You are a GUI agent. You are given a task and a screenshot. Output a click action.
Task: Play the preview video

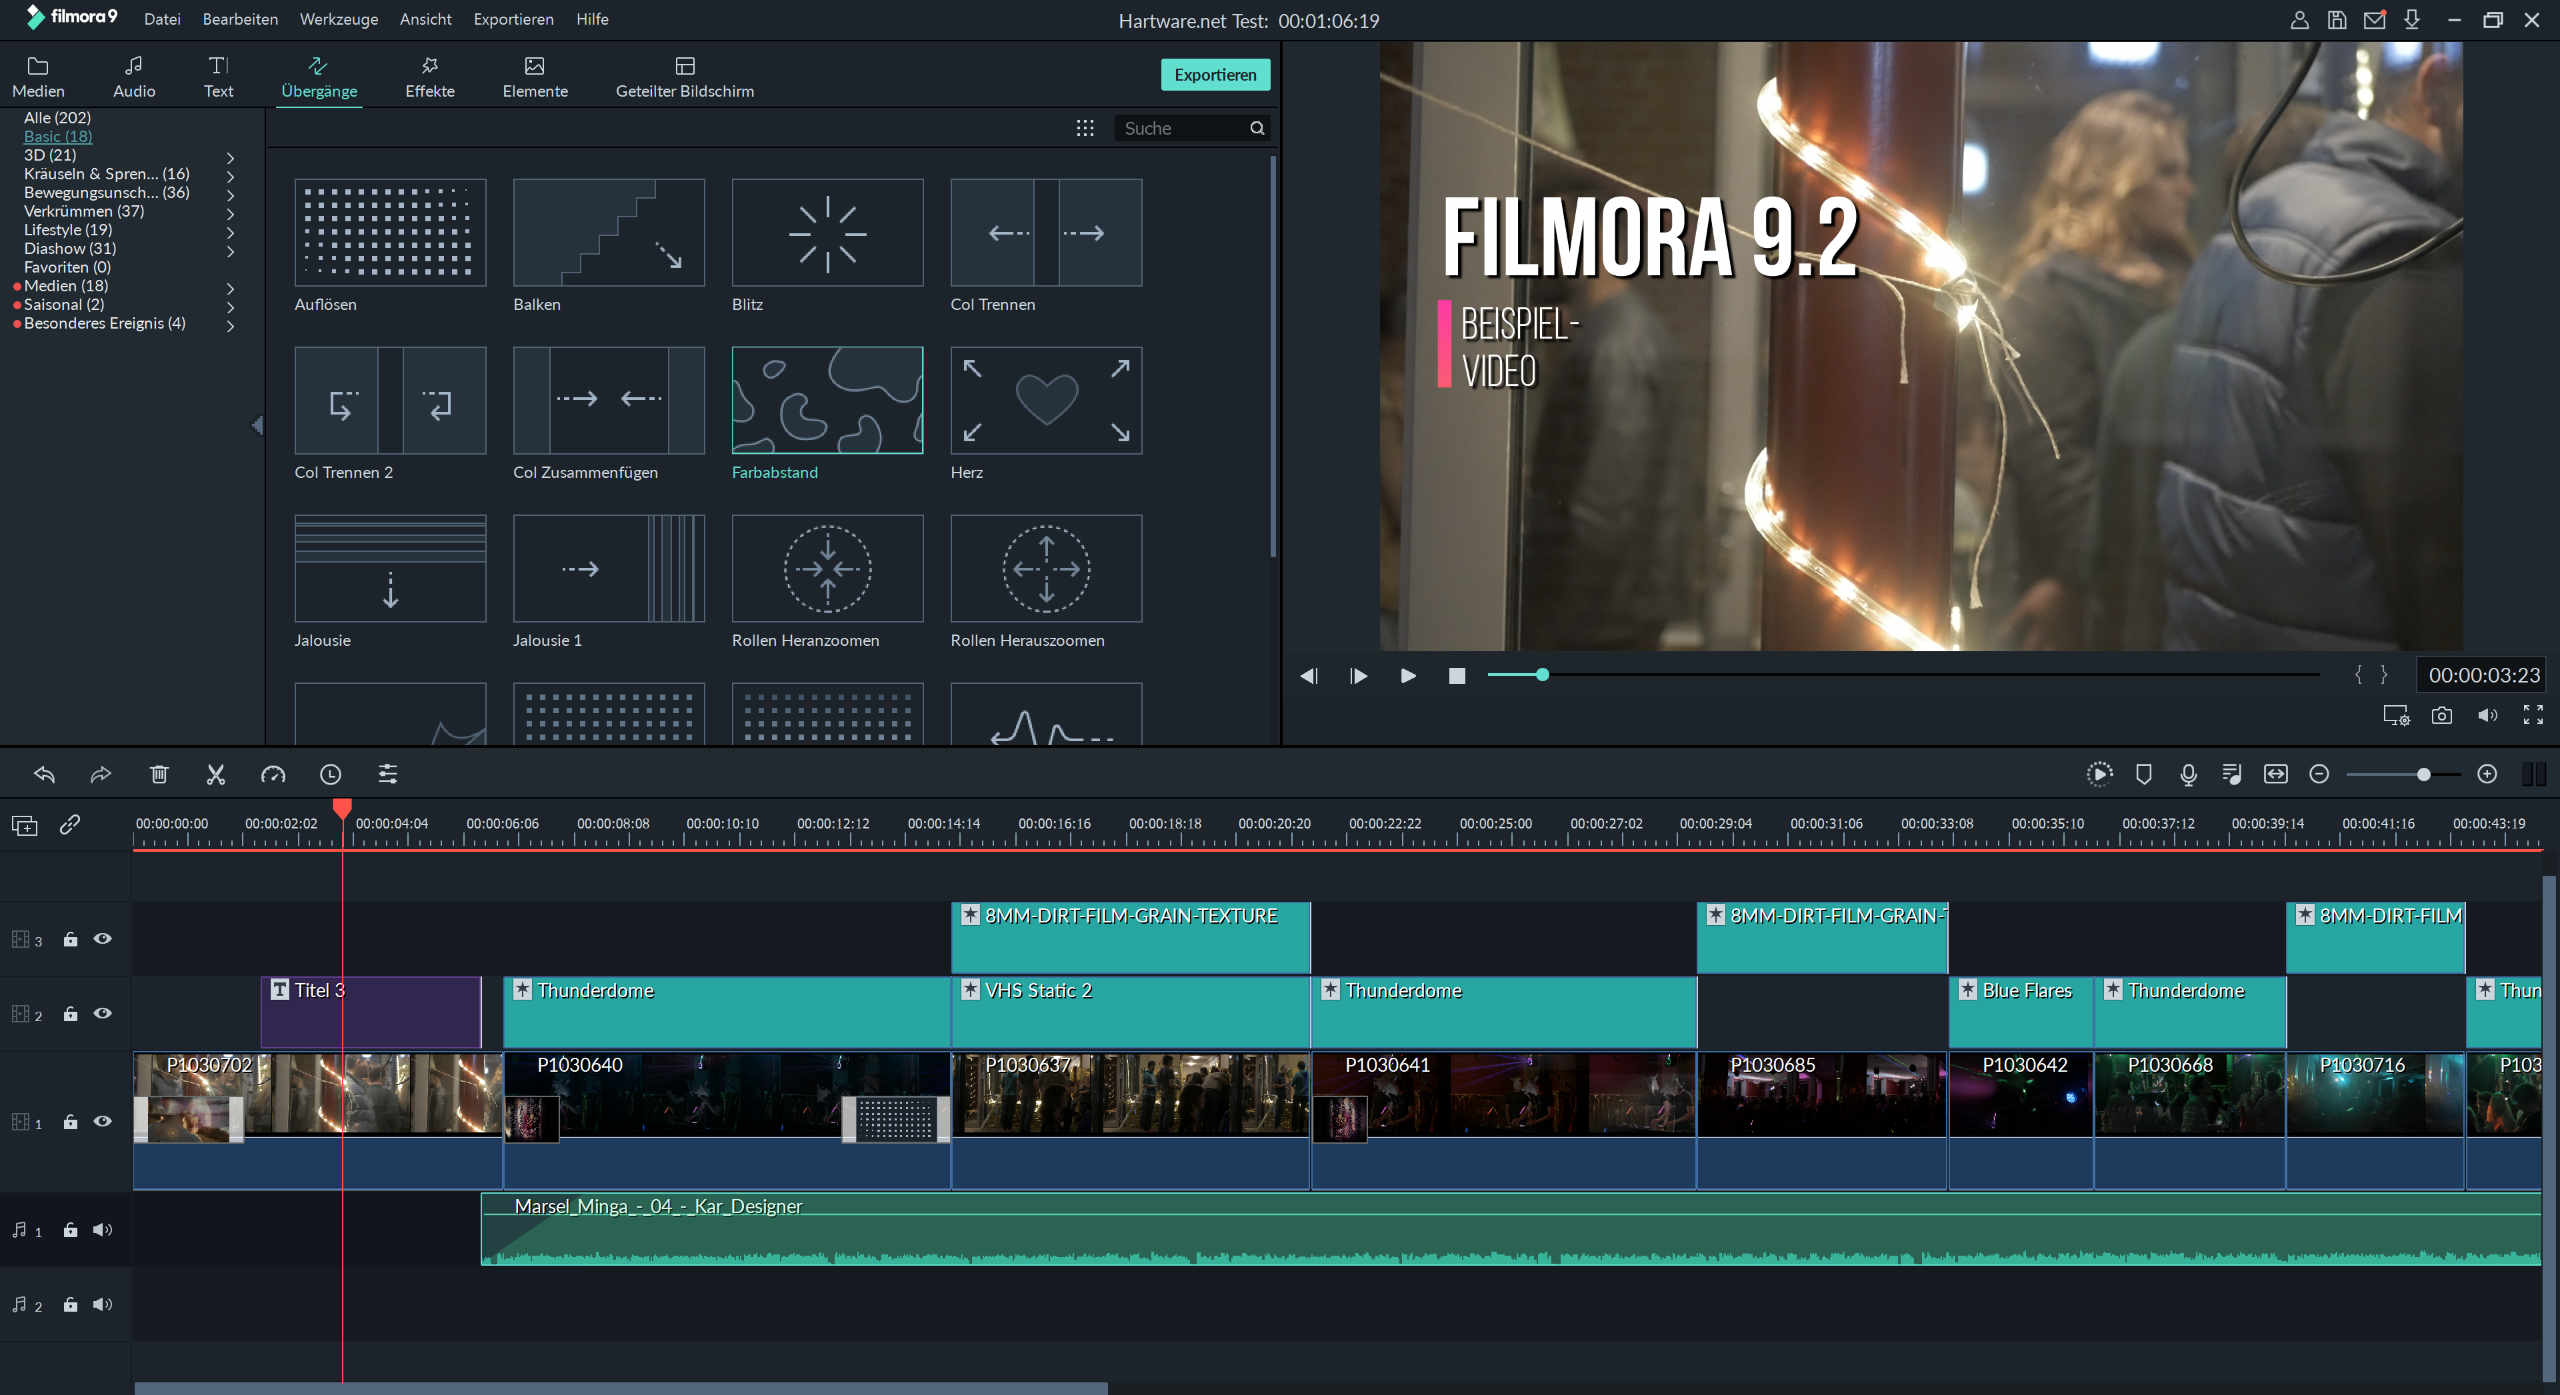1408,676
